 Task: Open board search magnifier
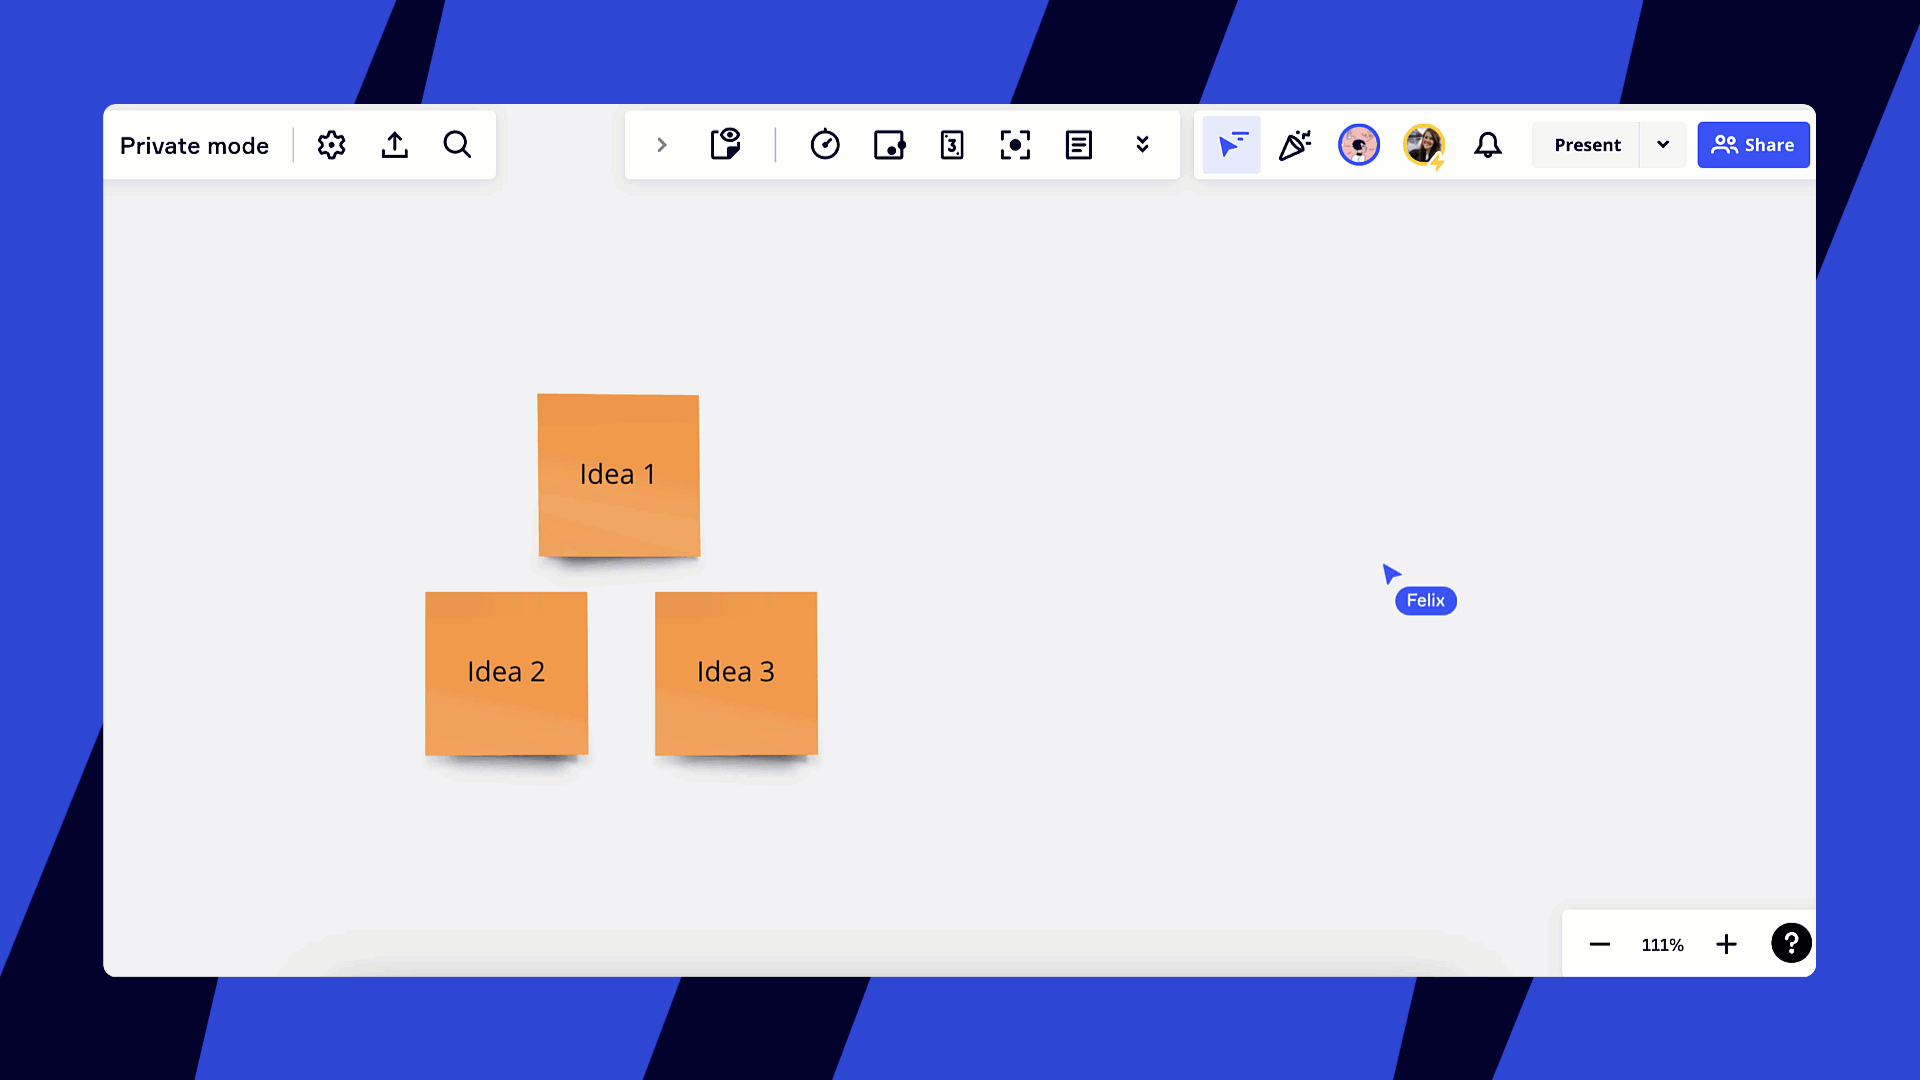(x=457, y=145)
